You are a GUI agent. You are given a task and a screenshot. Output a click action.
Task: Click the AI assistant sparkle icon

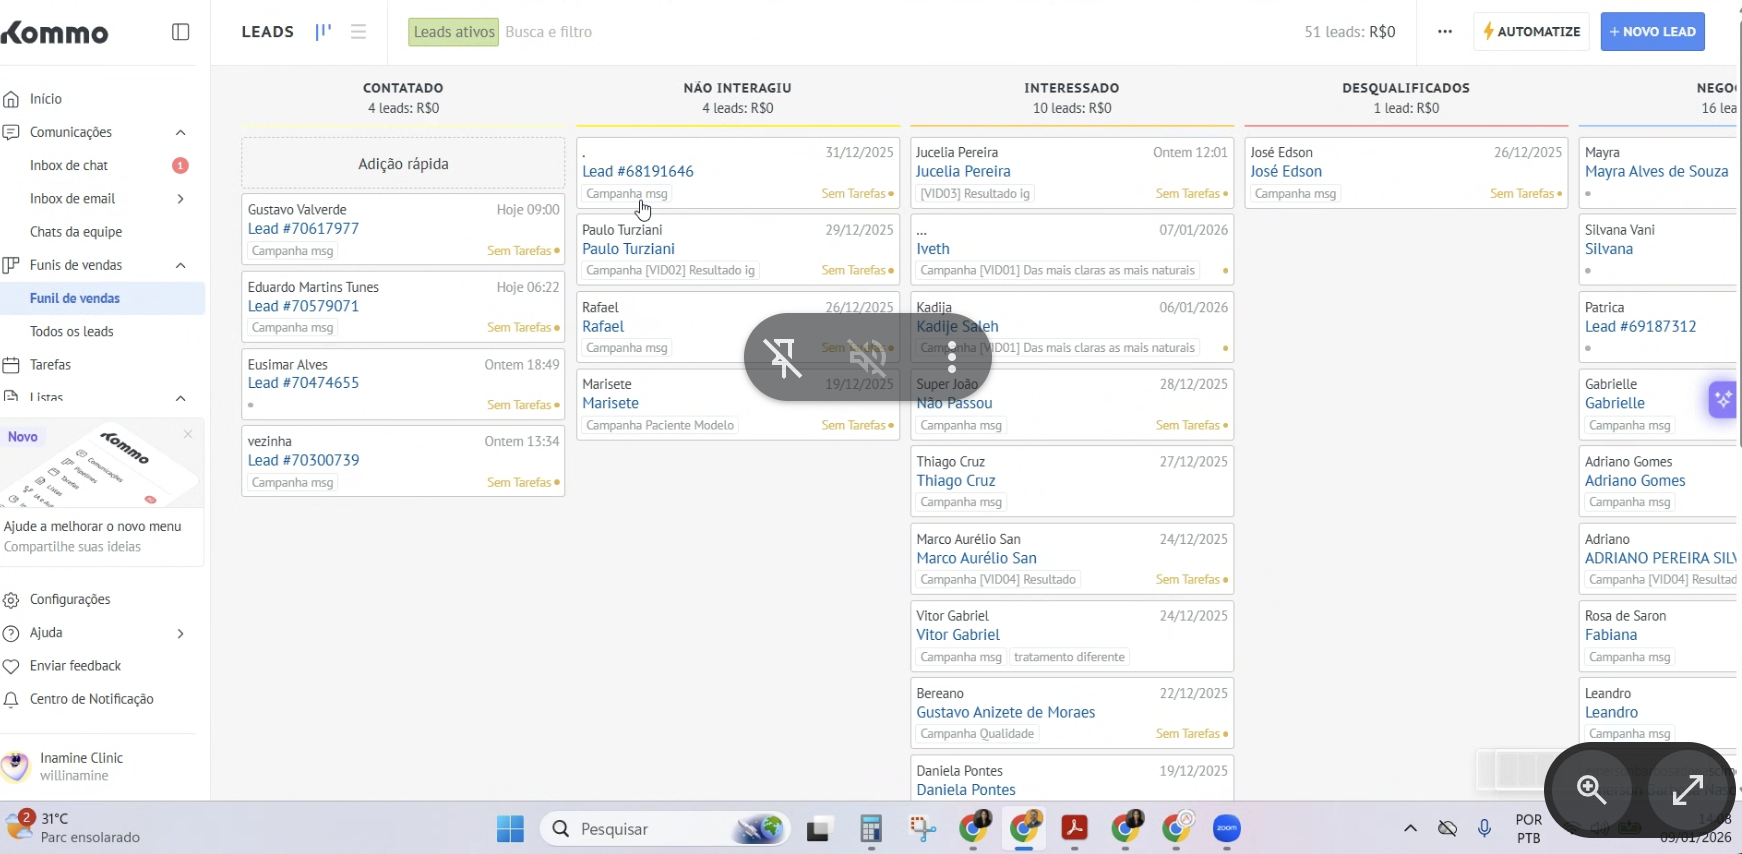[1722, 400]
